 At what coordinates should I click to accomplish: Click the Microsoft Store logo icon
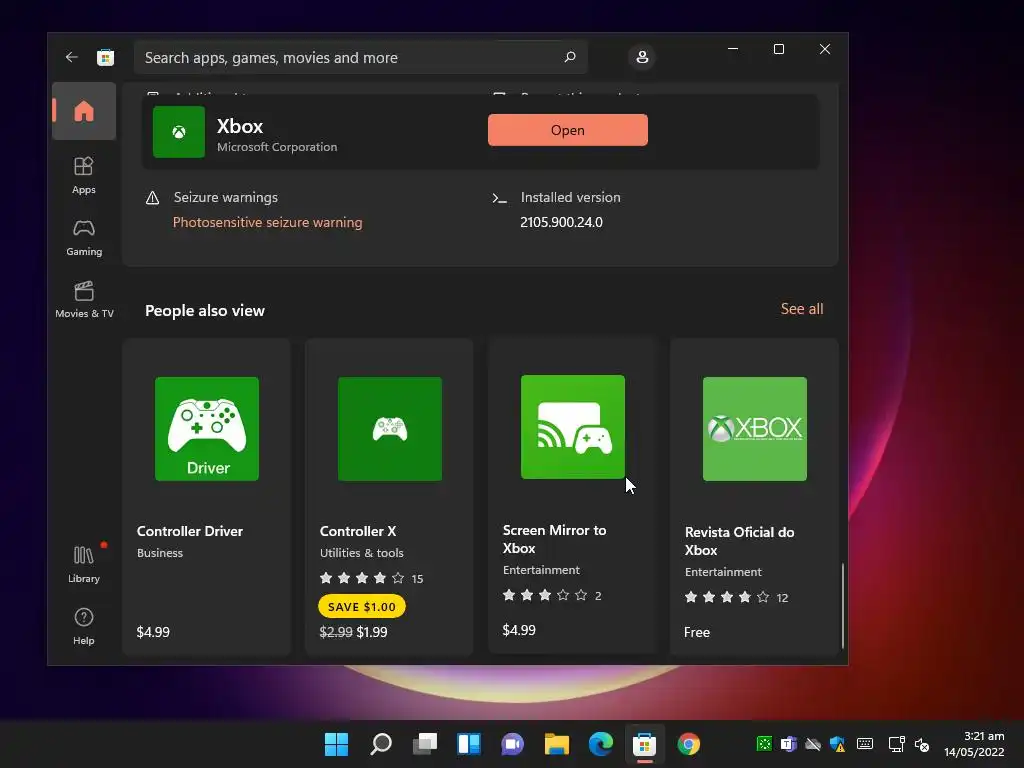click(x=105, y=57)
